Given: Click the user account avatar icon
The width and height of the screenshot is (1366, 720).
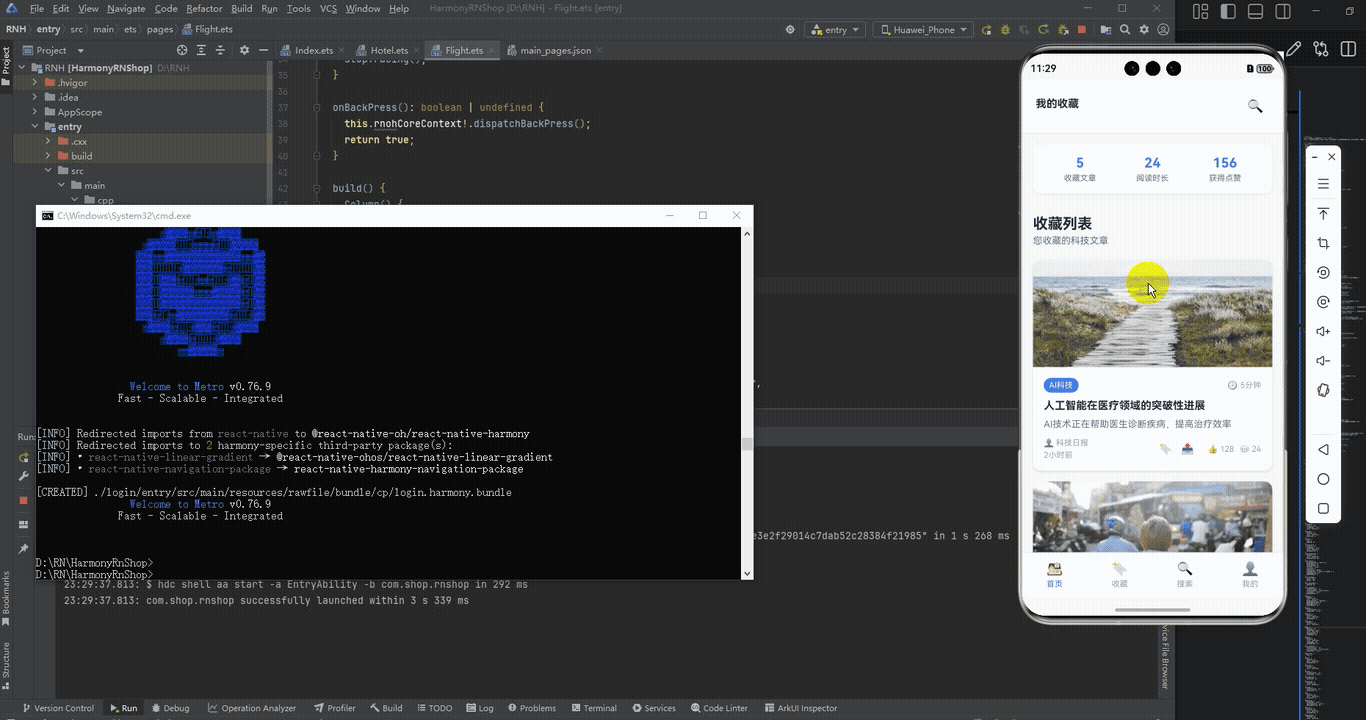Looking at the screenshot, I should point(1165,30).
